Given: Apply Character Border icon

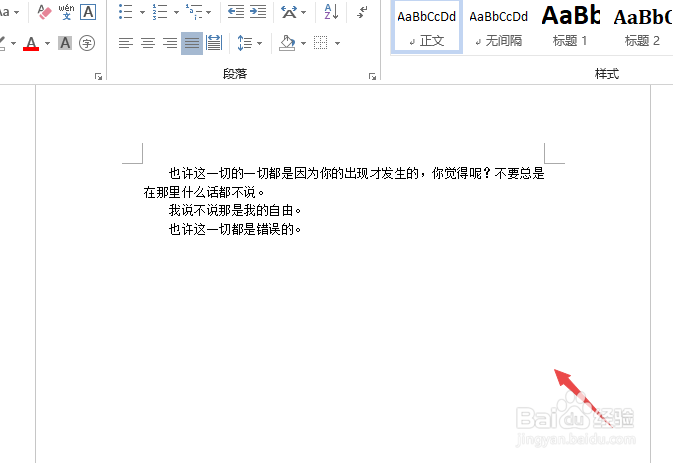Looking at the screenshot, I should [88, 12].
